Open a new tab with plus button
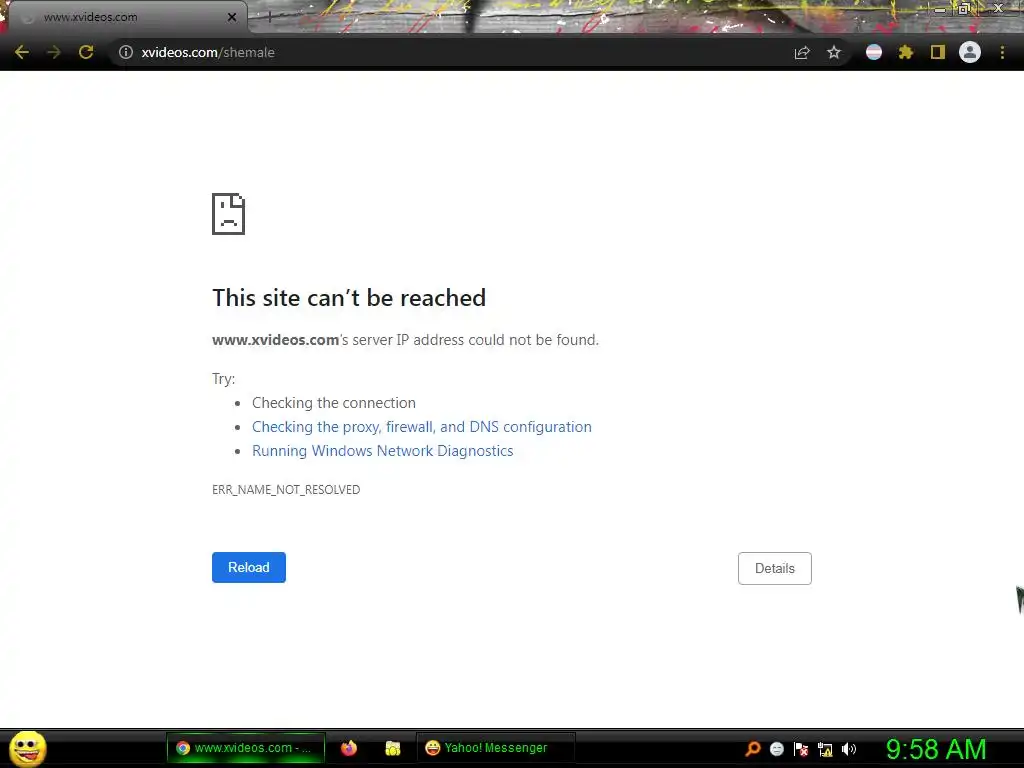1024x768 pixels. (x=270, y=17)
